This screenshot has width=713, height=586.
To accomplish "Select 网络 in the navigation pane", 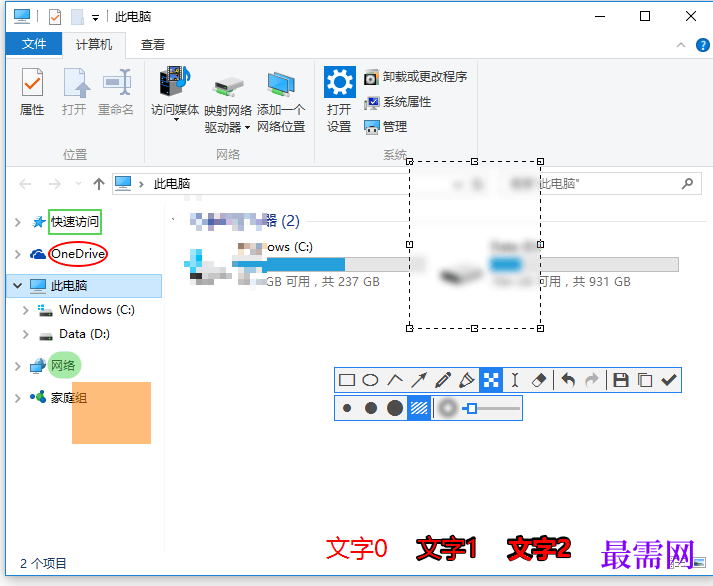I will 63,366.
